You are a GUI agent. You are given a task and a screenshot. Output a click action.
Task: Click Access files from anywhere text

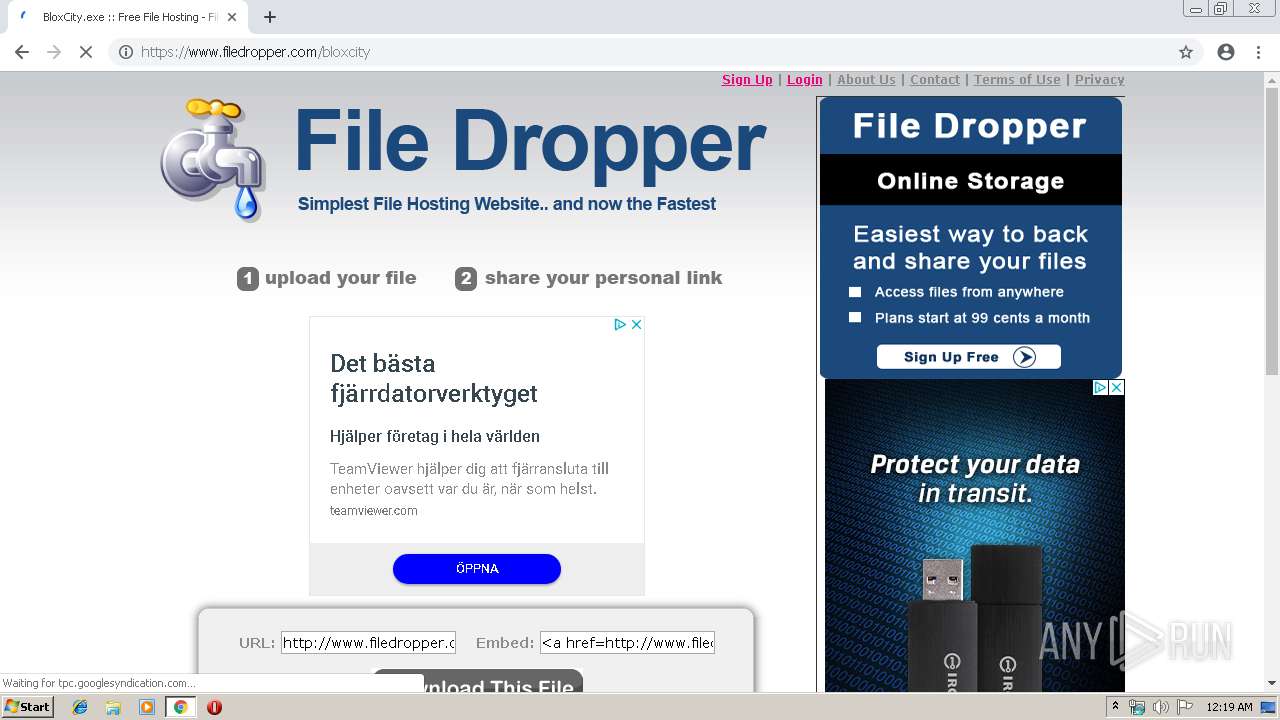(969, 292)
